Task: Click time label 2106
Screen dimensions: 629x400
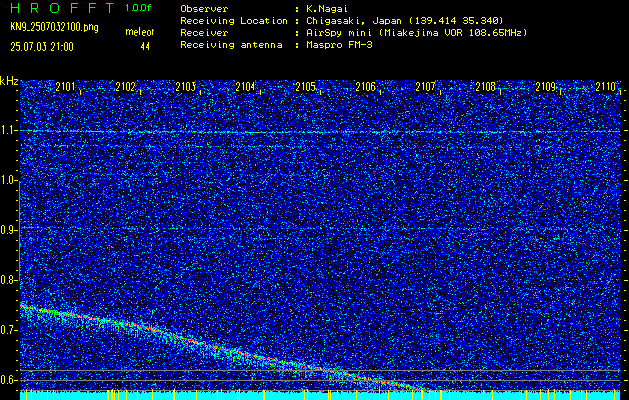Action: [365, 87]
